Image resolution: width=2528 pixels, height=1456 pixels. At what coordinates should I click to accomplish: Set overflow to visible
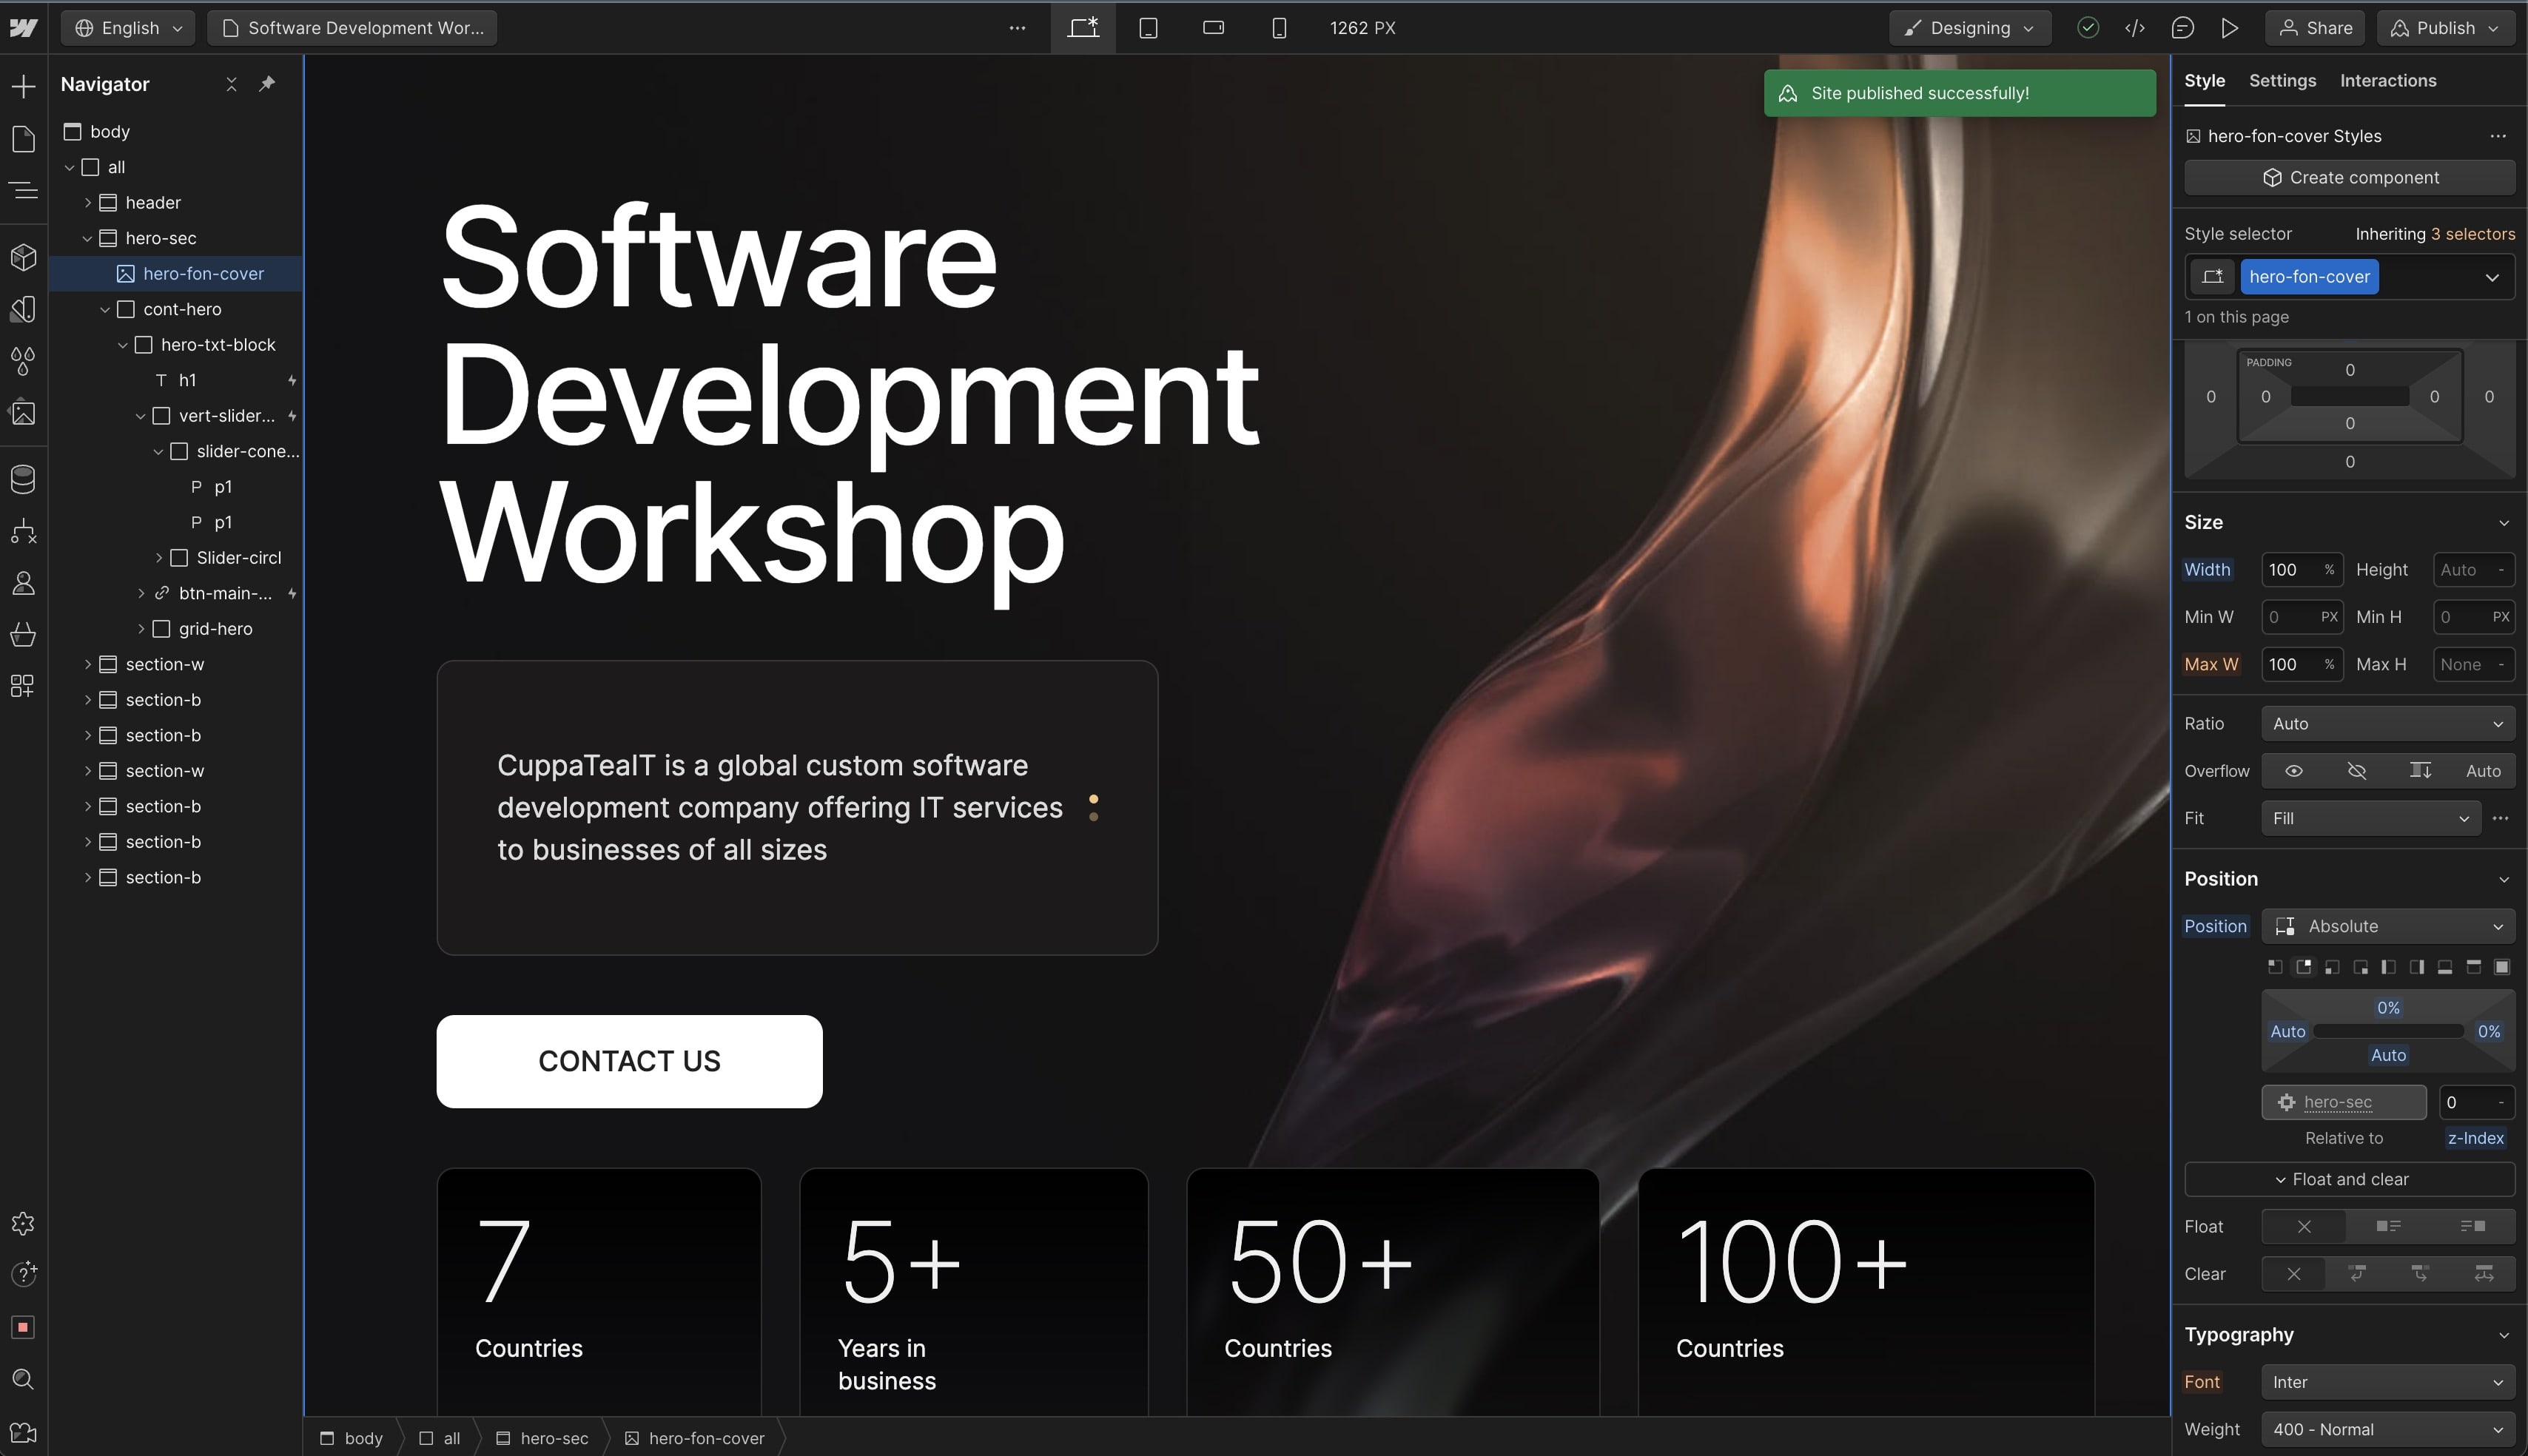(2293, 771)
